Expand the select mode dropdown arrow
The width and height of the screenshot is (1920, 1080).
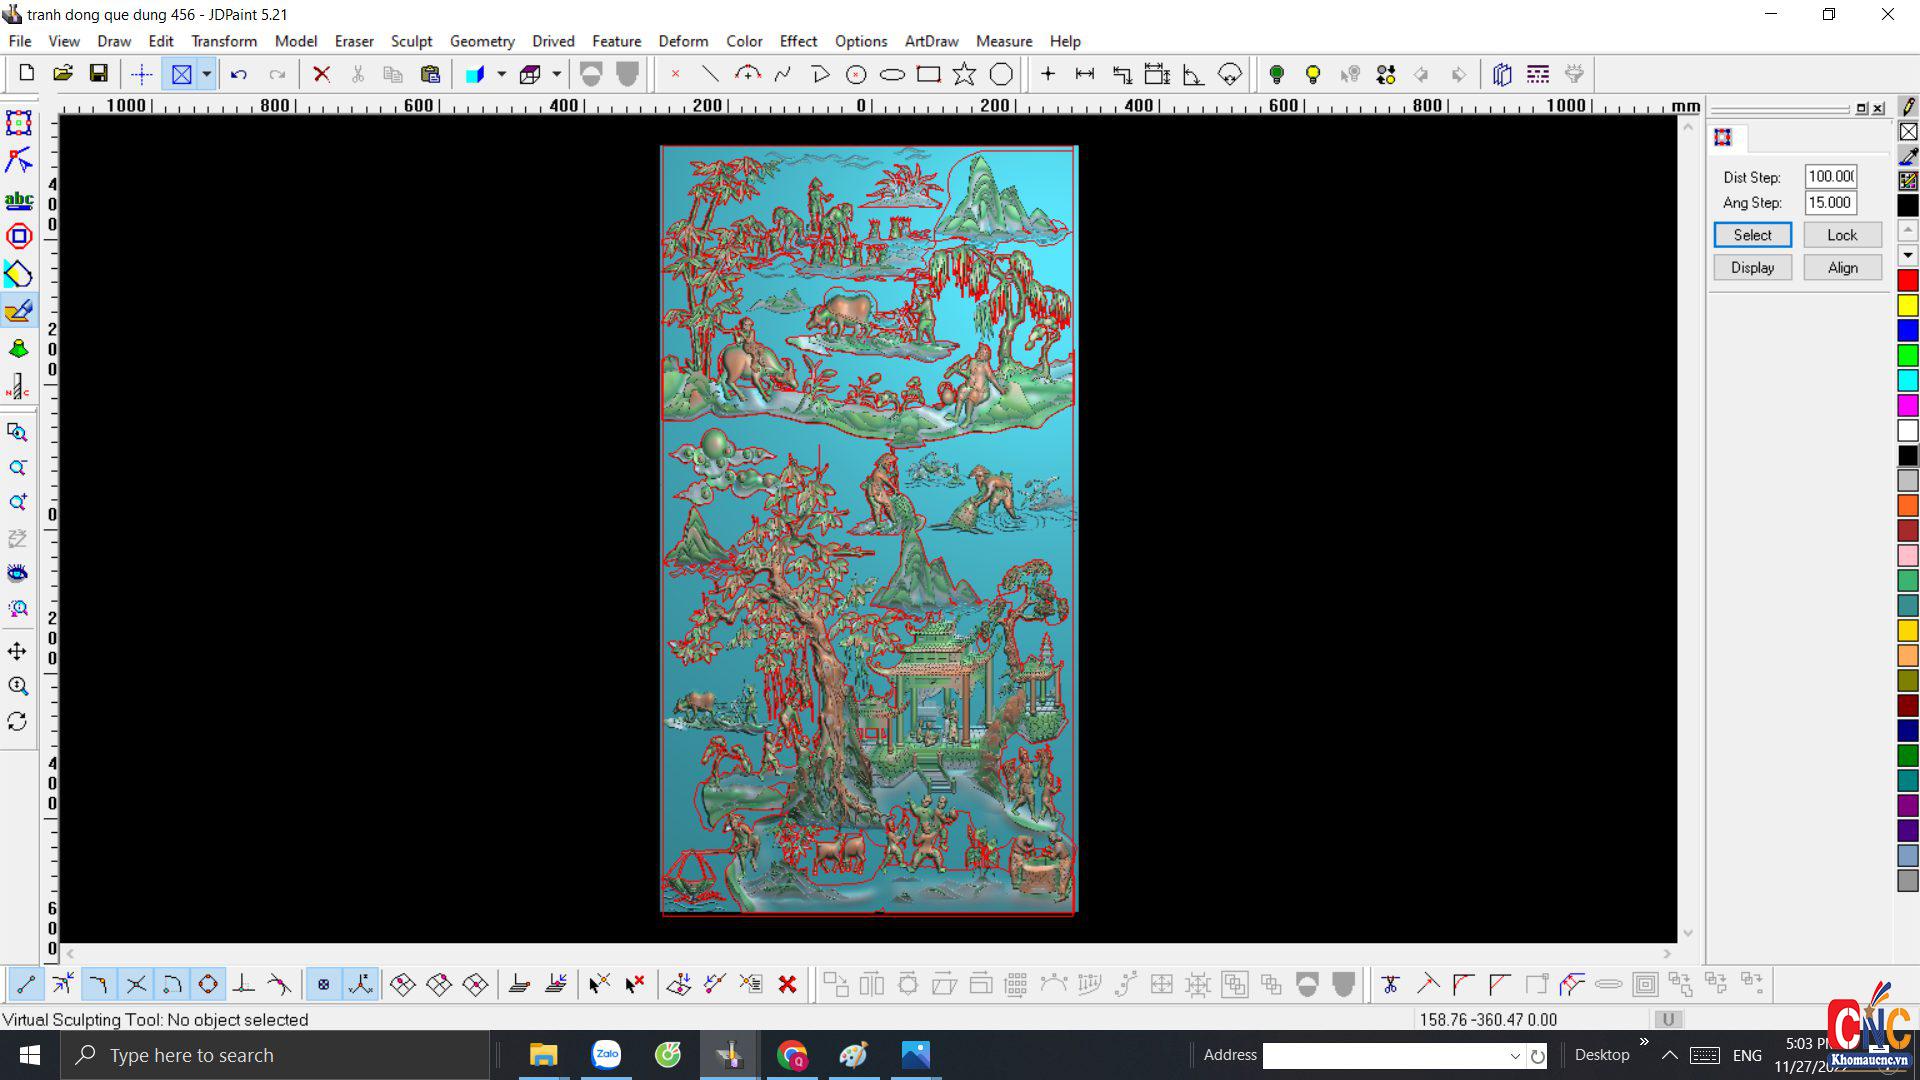[x=206, y=74]
